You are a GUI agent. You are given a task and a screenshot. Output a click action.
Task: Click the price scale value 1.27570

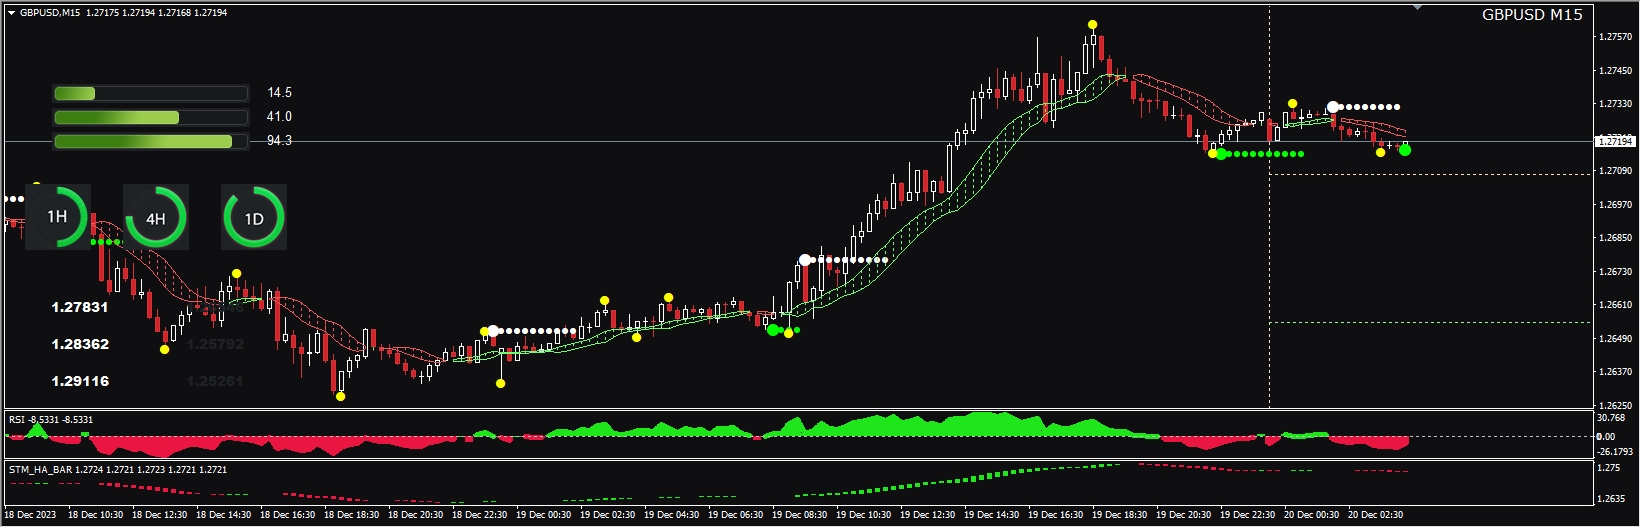coord(1616,37)
